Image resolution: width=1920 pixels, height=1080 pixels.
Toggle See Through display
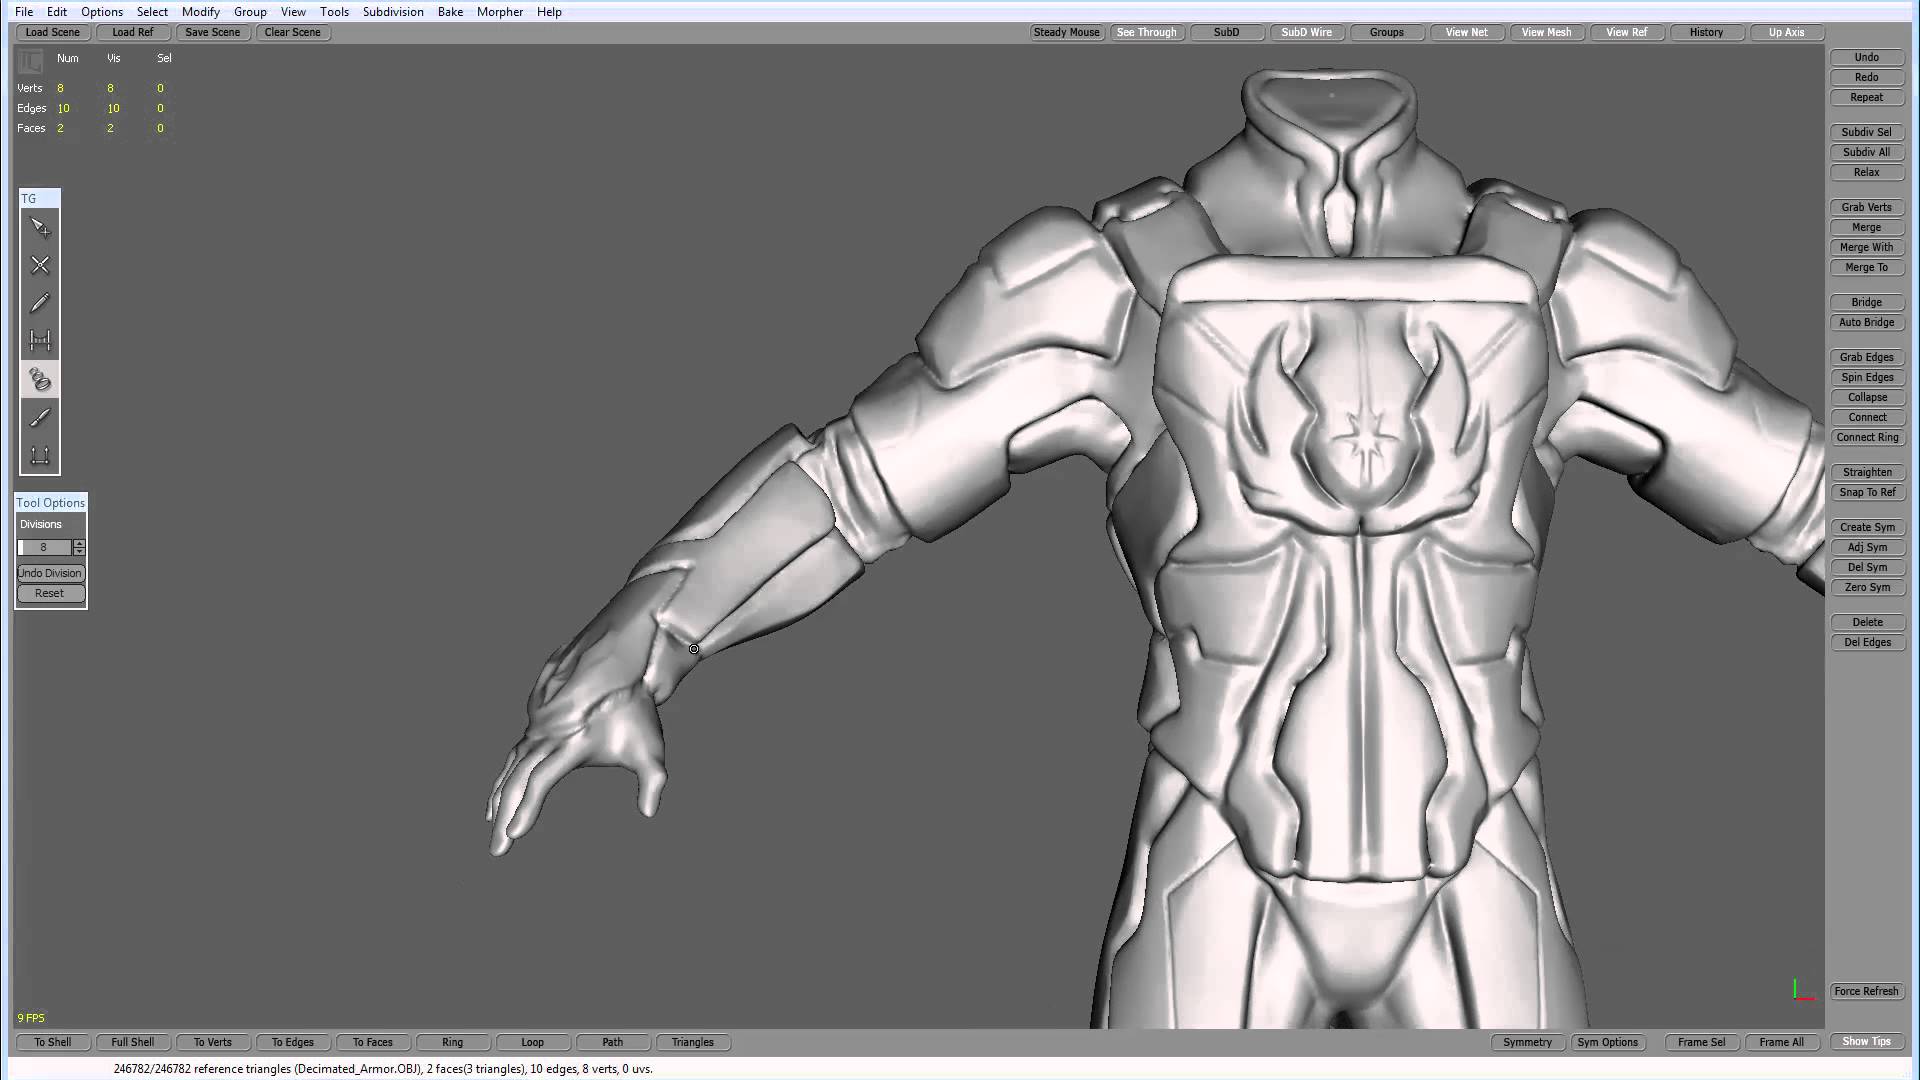(1146, 32)
